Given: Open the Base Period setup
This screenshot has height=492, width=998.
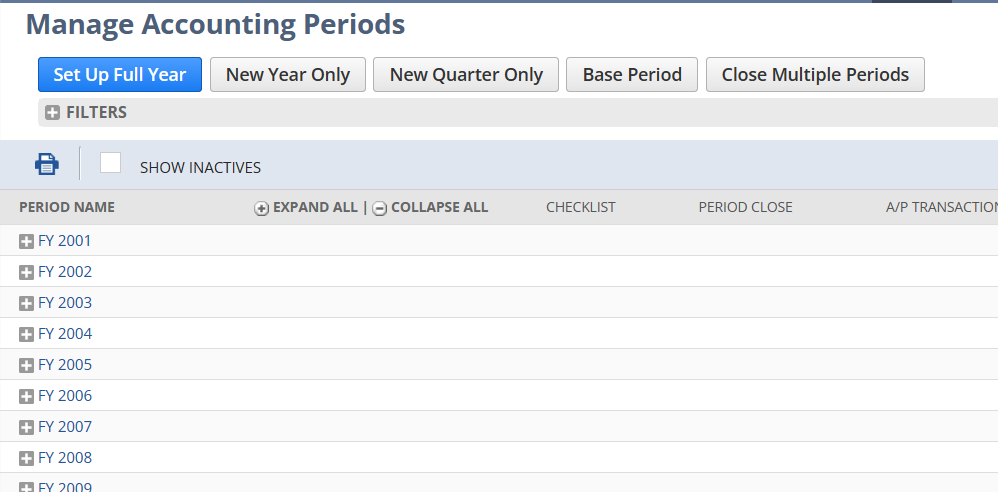Looking at the screenshot, I should coord(632,75).
